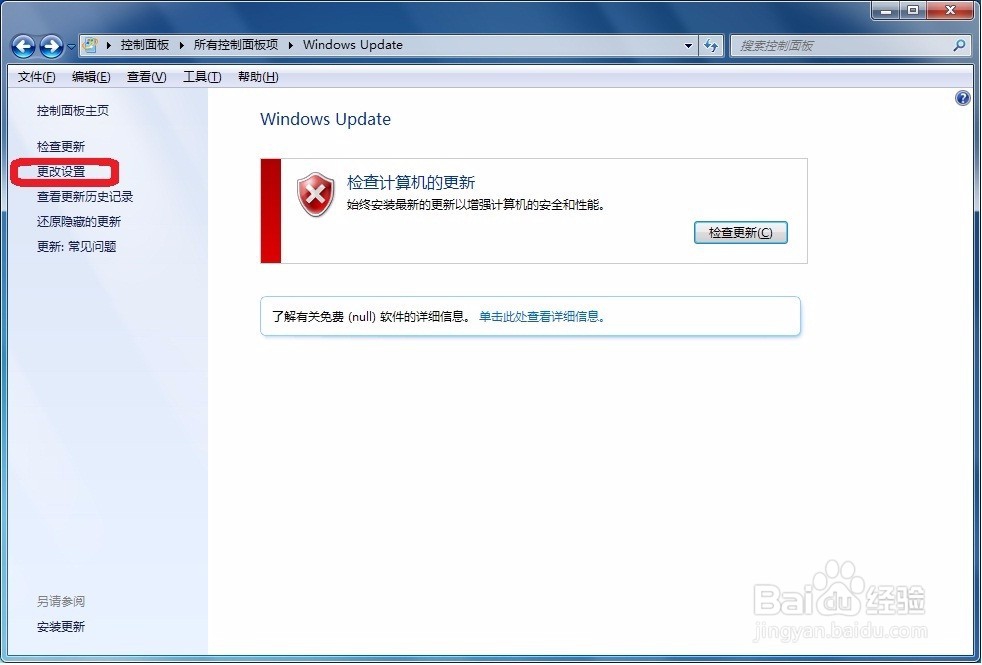Open recent pages dropdown beside Forward button

tap(71, 46)
